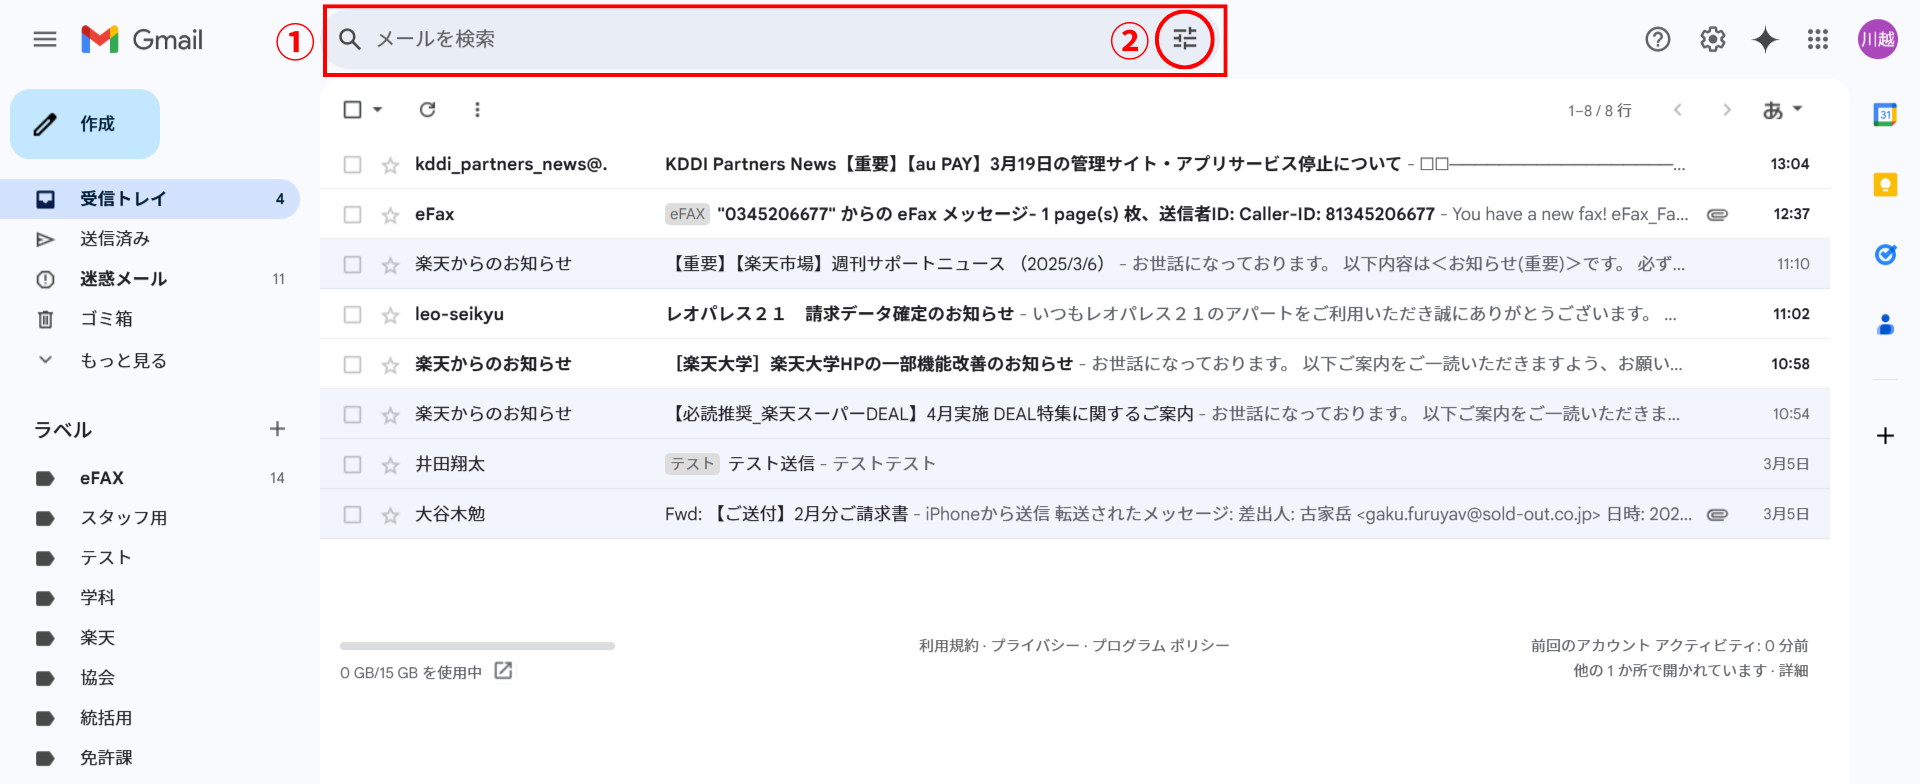Open the Settings gear icon

[x=1712, y=39]
